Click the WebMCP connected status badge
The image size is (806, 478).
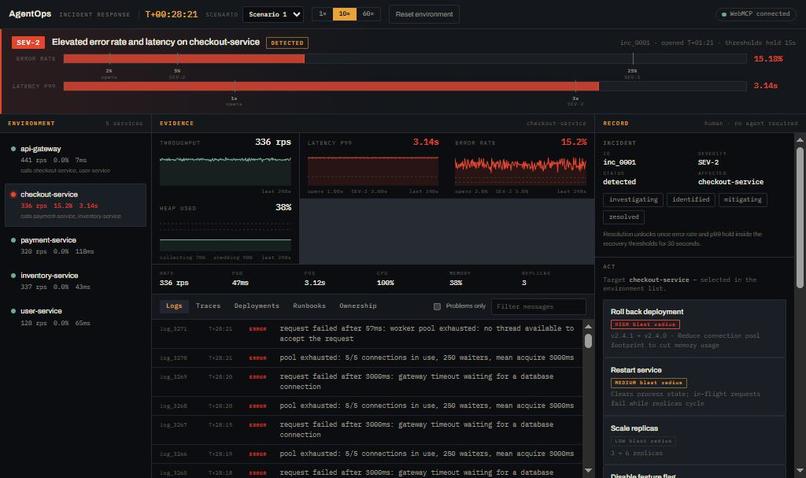click(756, 14)
